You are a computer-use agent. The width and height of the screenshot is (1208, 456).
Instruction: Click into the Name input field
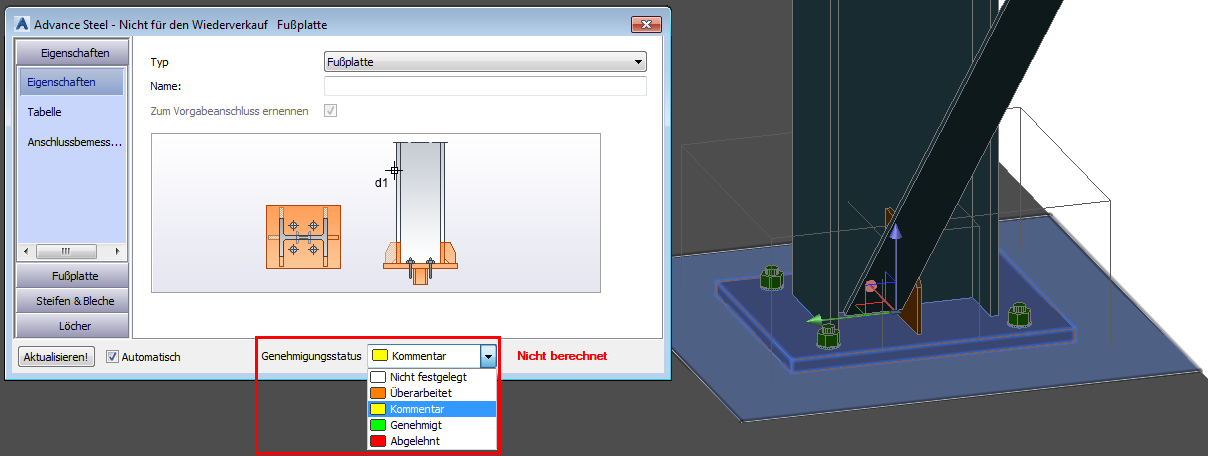coord(485,86)
